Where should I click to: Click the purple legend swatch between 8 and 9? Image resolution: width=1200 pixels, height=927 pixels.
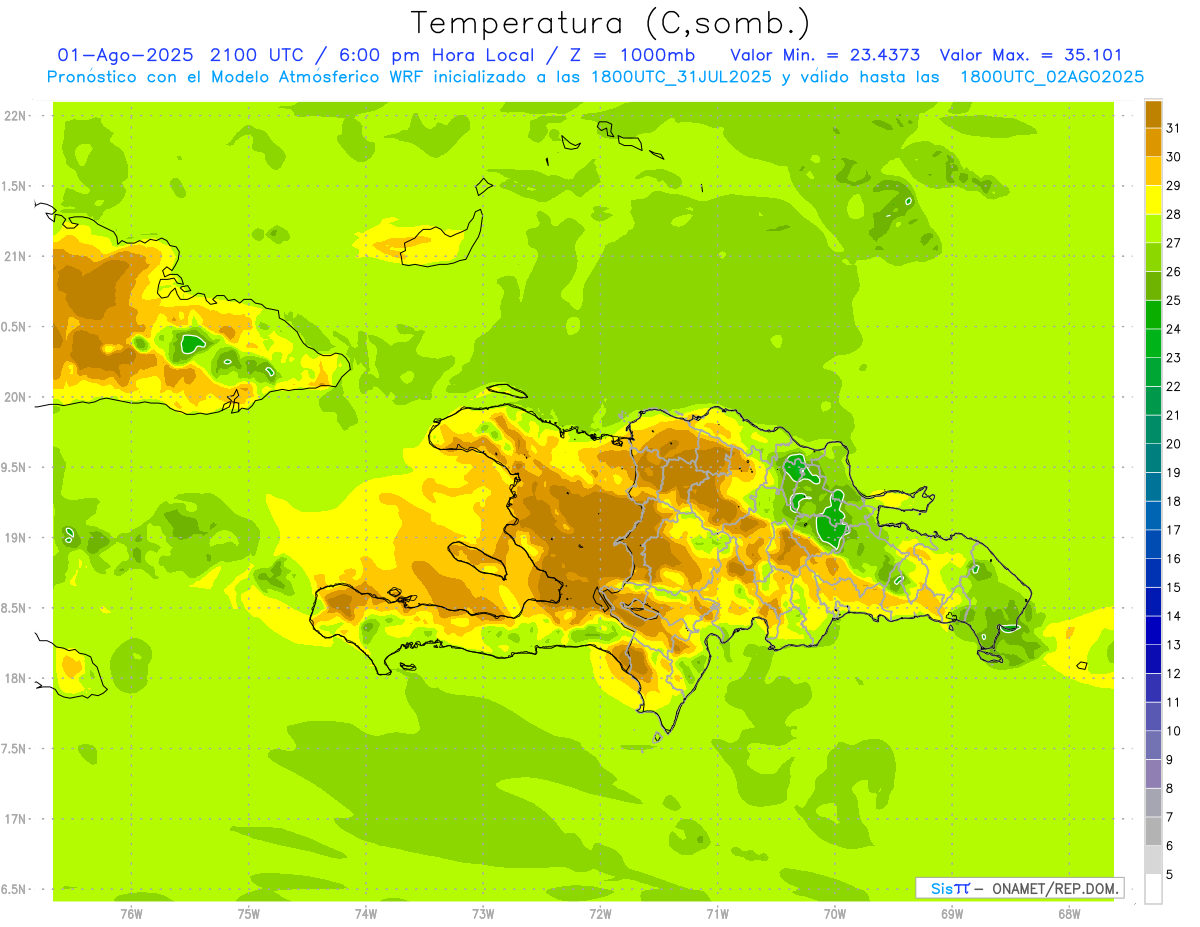tap(1153, 774)
